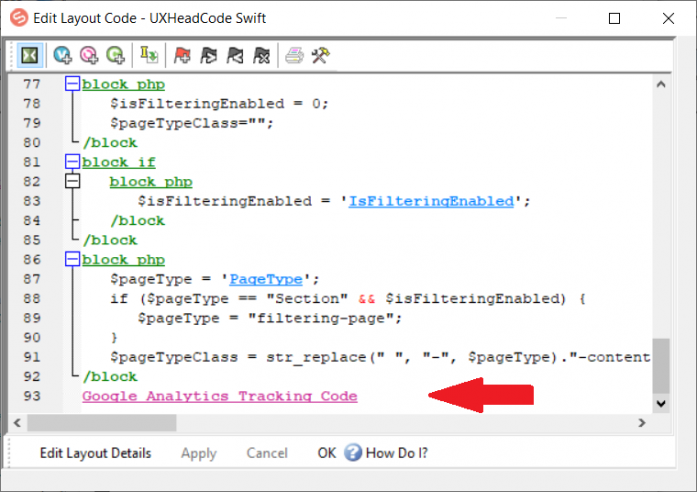Go to the previous bookmark flag
This screenshot has width=697, height=492.
pos(234,56)
